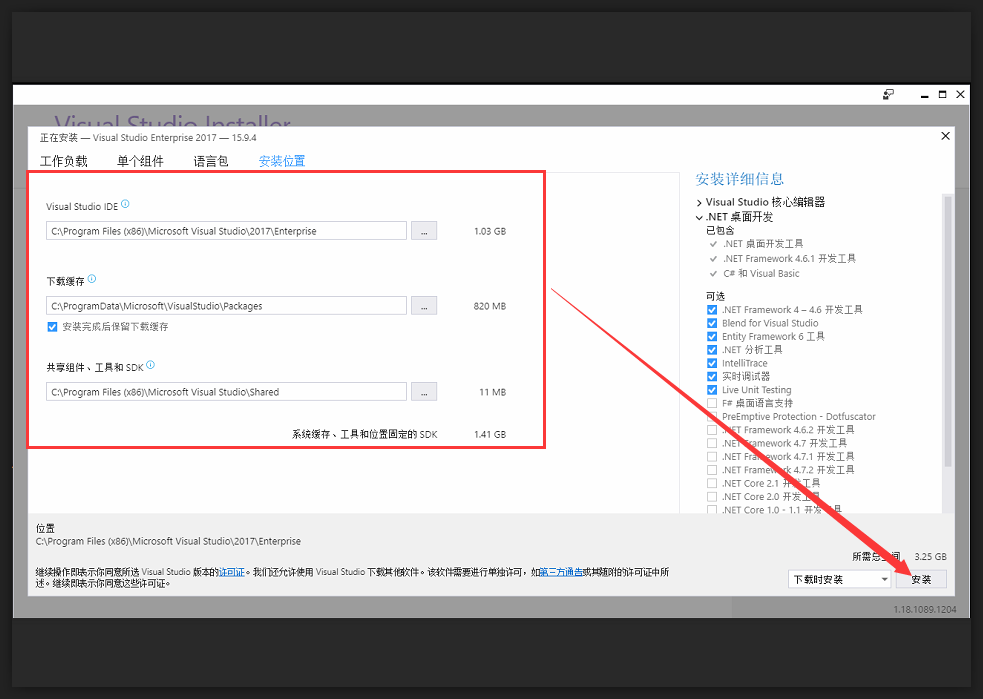The height and width of the screenshot is (699, 983).
Task: Click the 3.25 GB total size
Action: (930, 557)
